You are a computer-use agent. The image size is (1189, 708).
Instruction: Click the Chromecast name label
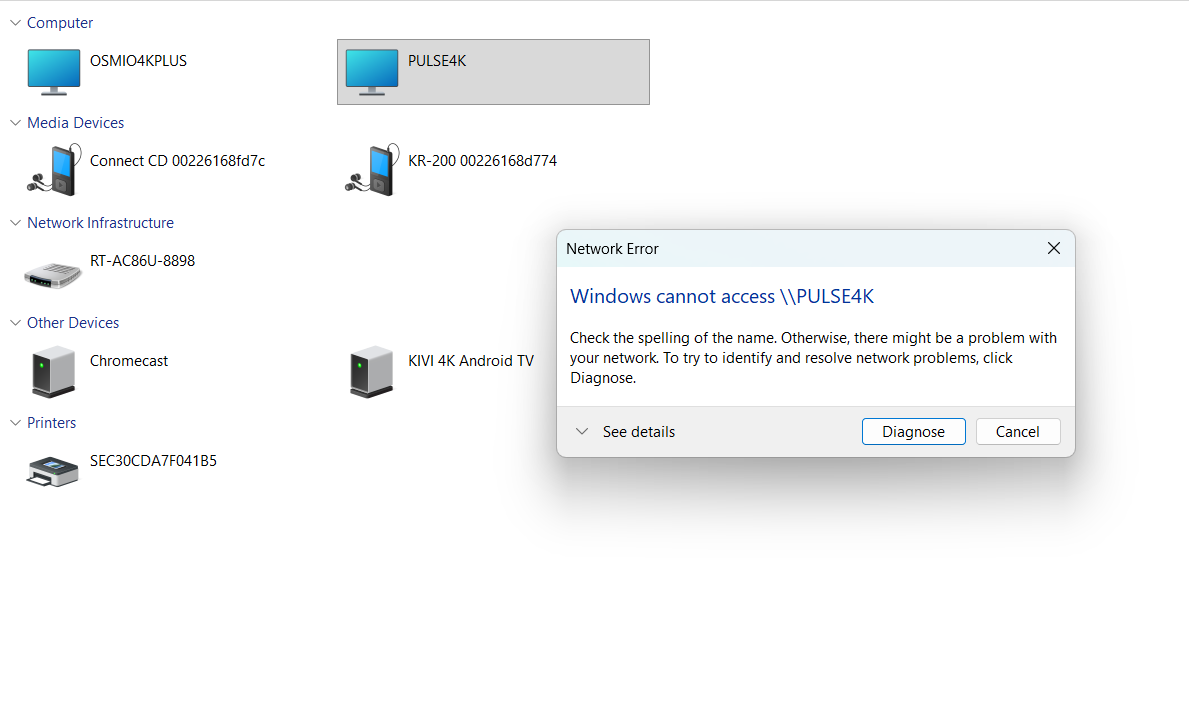[129, 361]
